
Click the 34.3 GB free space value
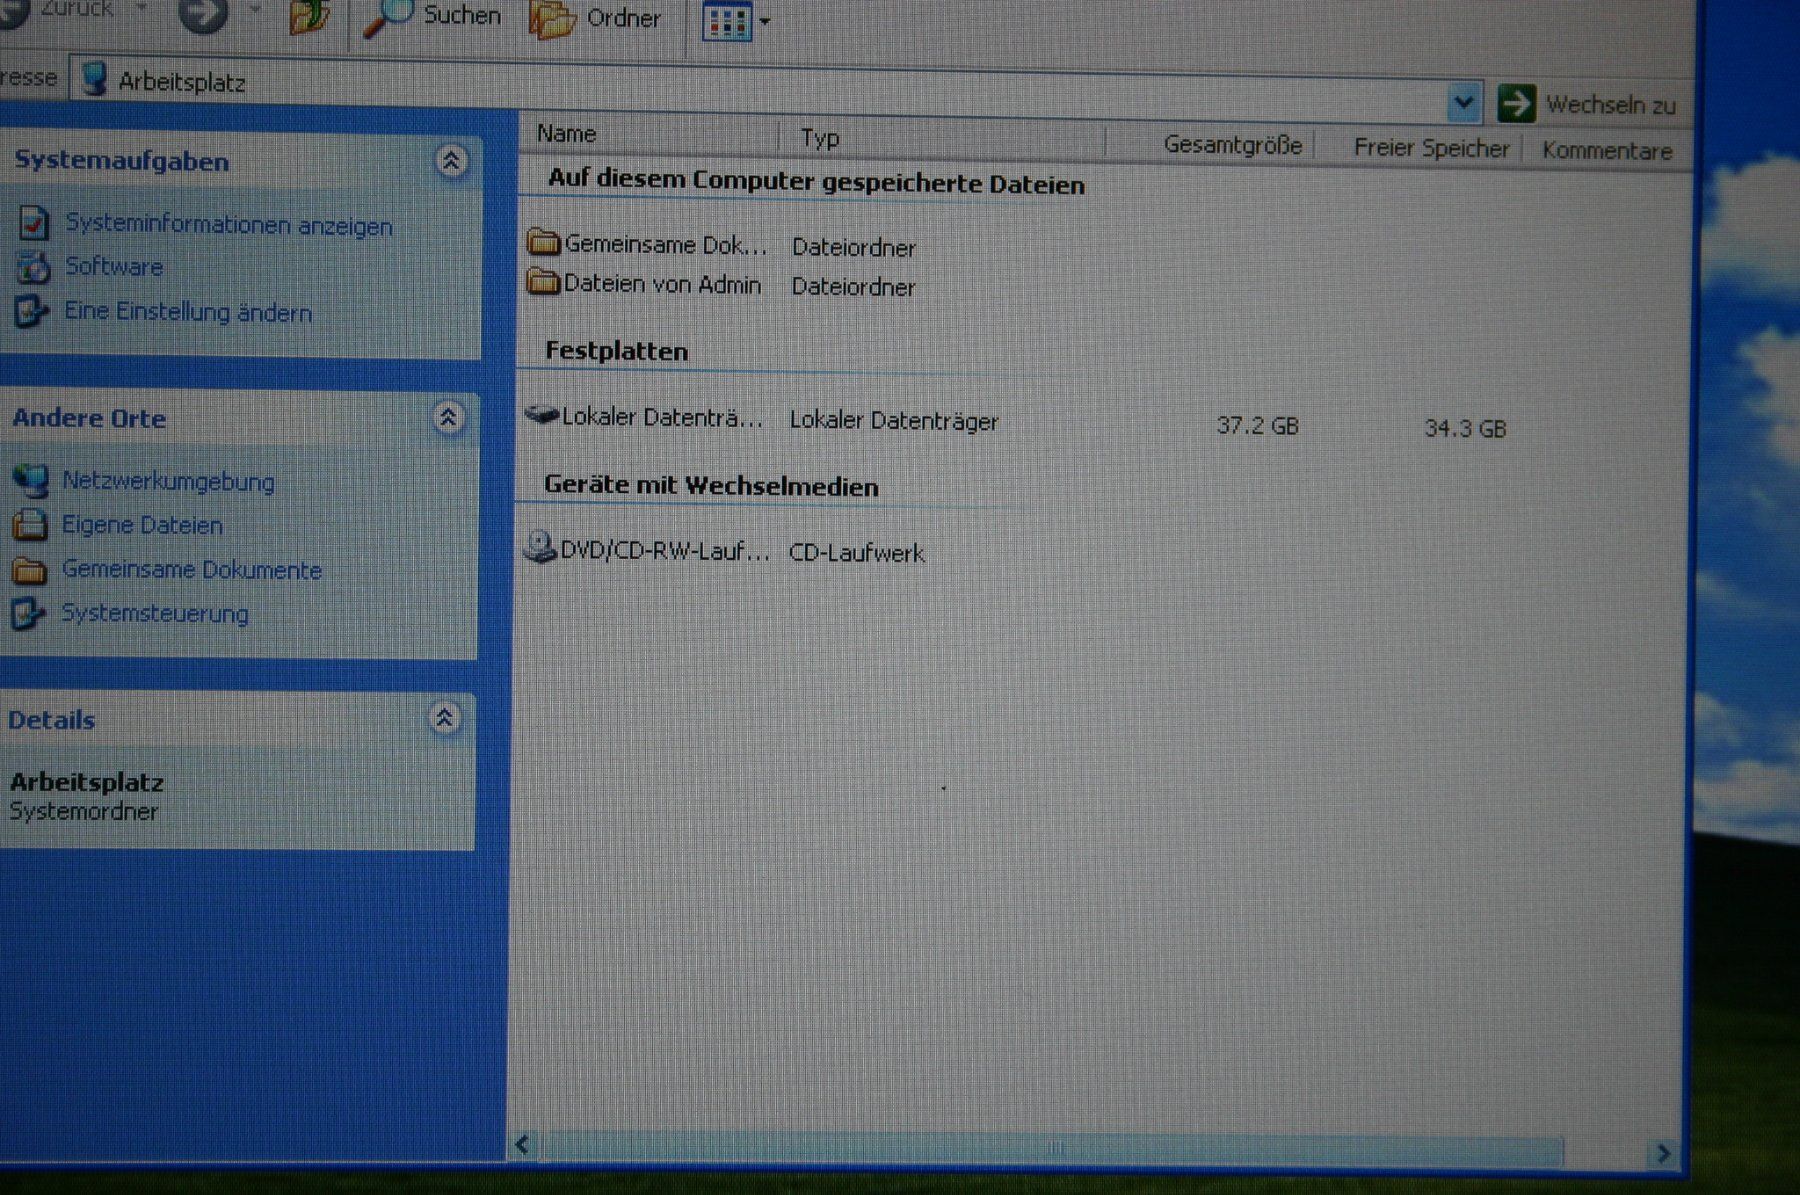pos(1465,429)
